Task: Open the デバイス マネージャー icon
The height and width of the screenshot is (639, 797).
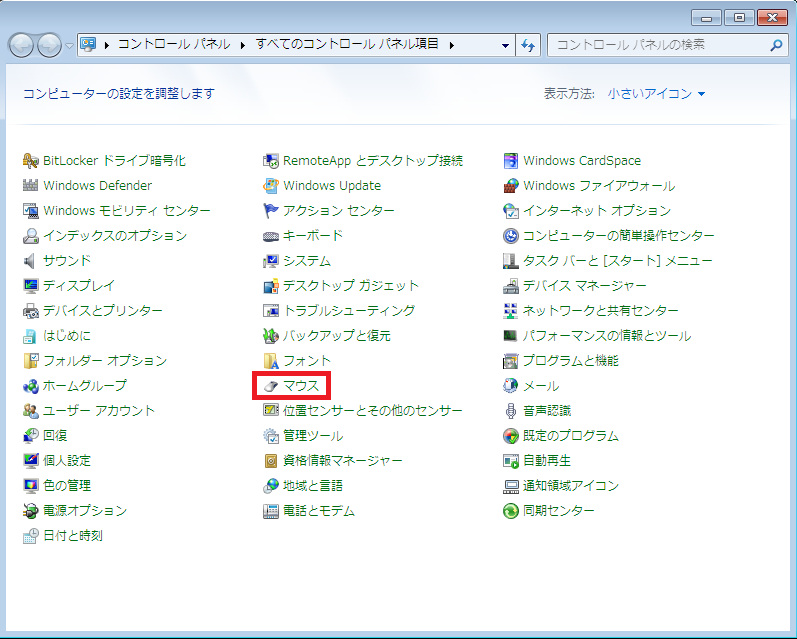Action: coord(510,286)
